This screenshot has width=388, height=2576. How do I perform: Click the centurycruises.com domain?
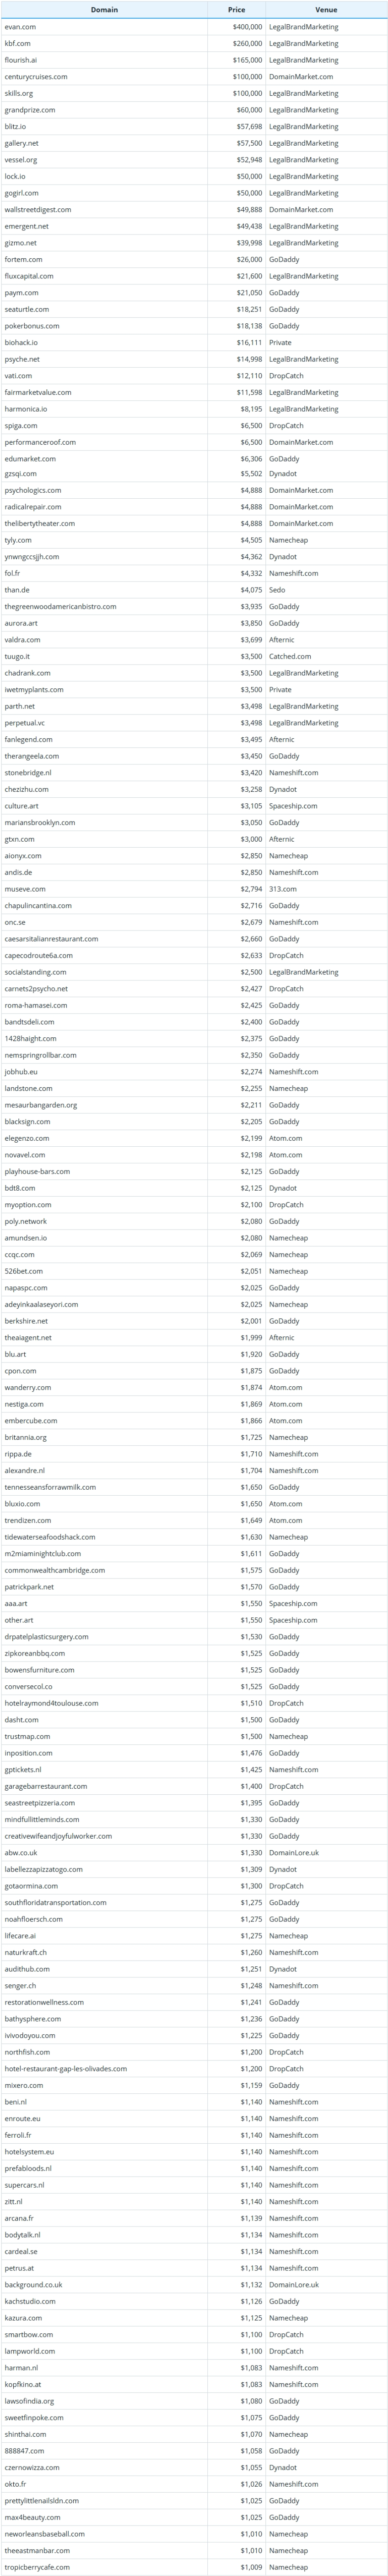click(x=36, y=77)
